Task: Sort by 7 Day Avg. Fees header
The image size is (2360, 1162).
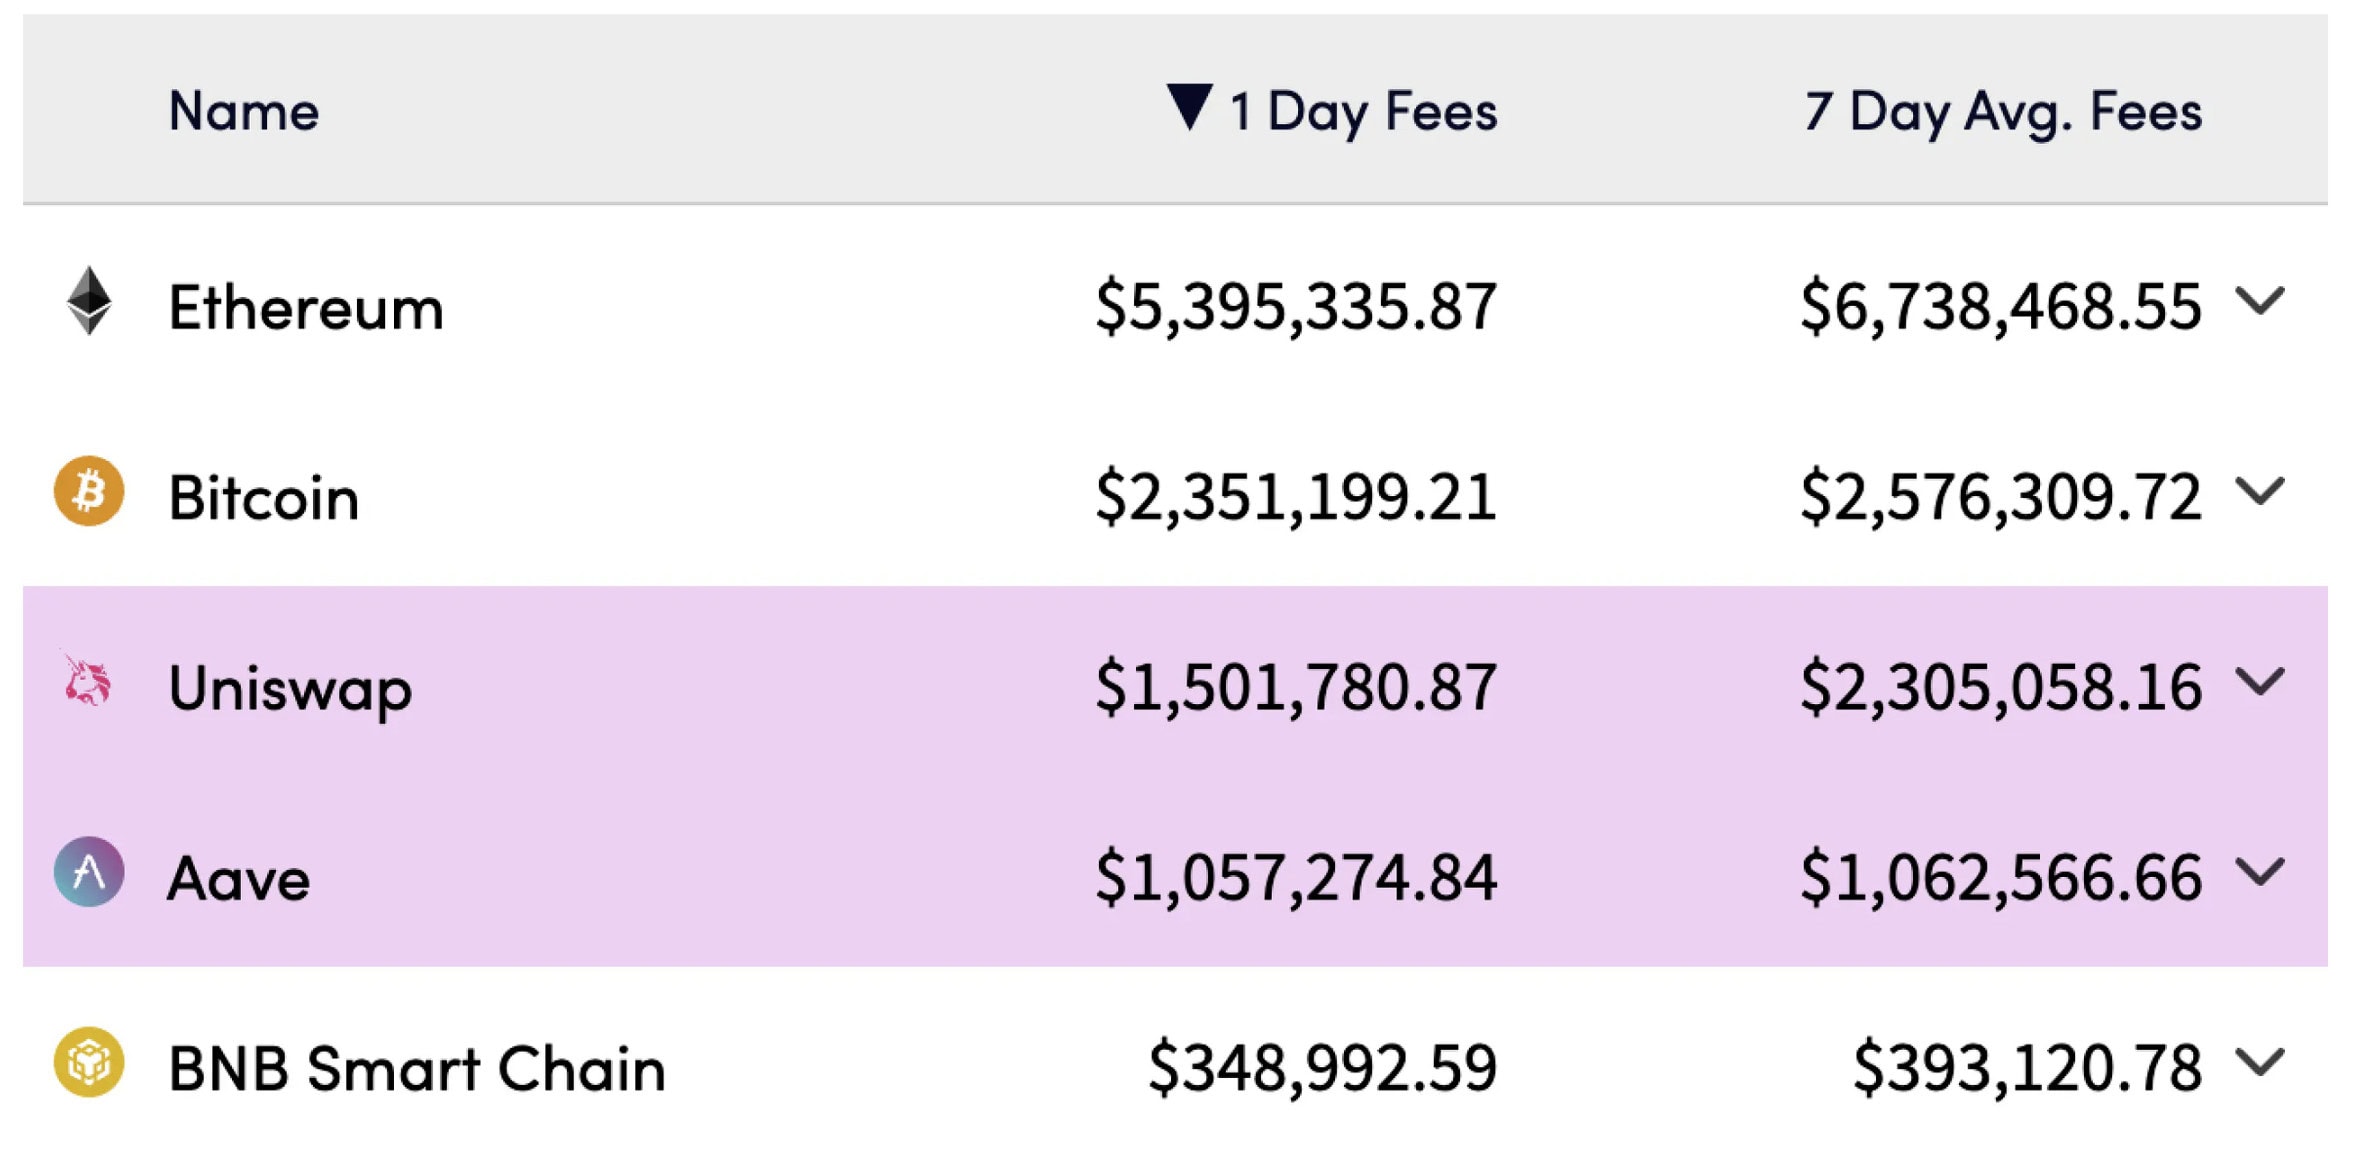Action: pos(2003,111)
